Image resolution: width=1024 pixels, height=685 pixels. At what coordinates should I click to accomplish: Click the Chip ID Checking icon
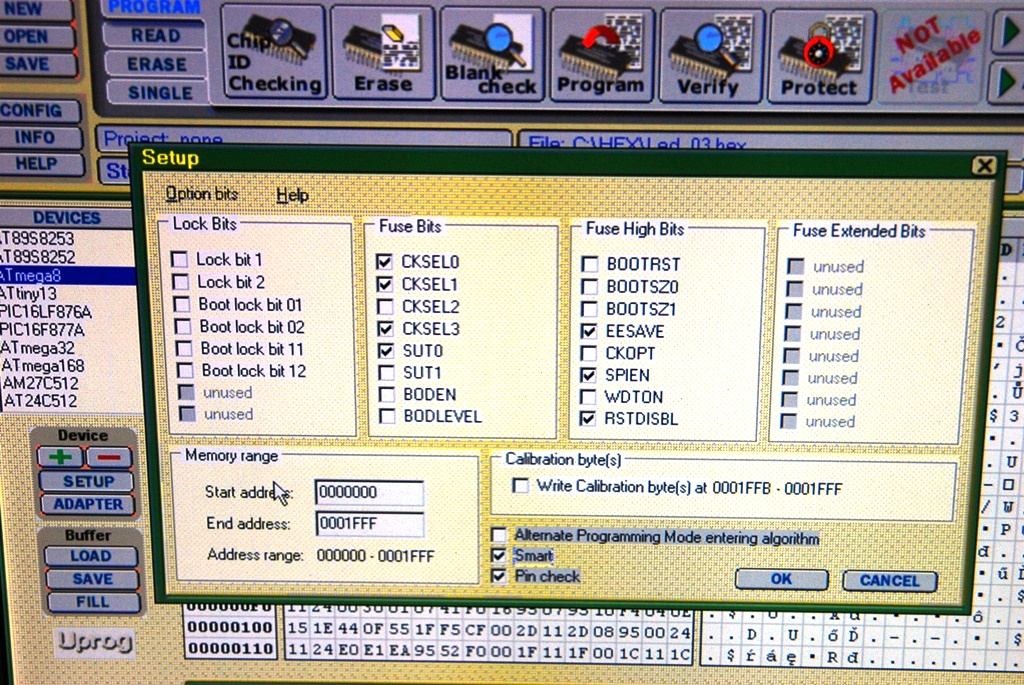(x=272, y=52)
